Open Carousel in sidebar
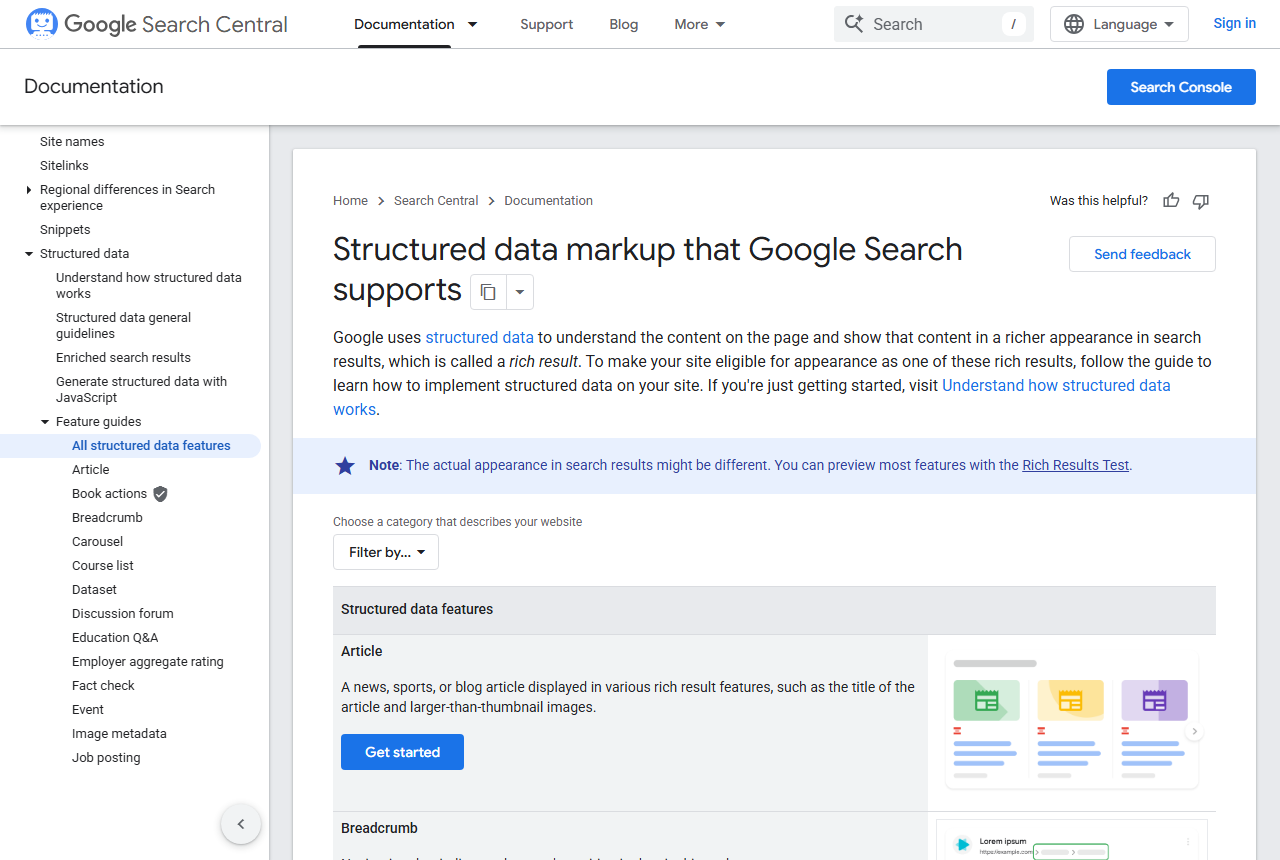The image size is (1280, 860). click(98, 542)
